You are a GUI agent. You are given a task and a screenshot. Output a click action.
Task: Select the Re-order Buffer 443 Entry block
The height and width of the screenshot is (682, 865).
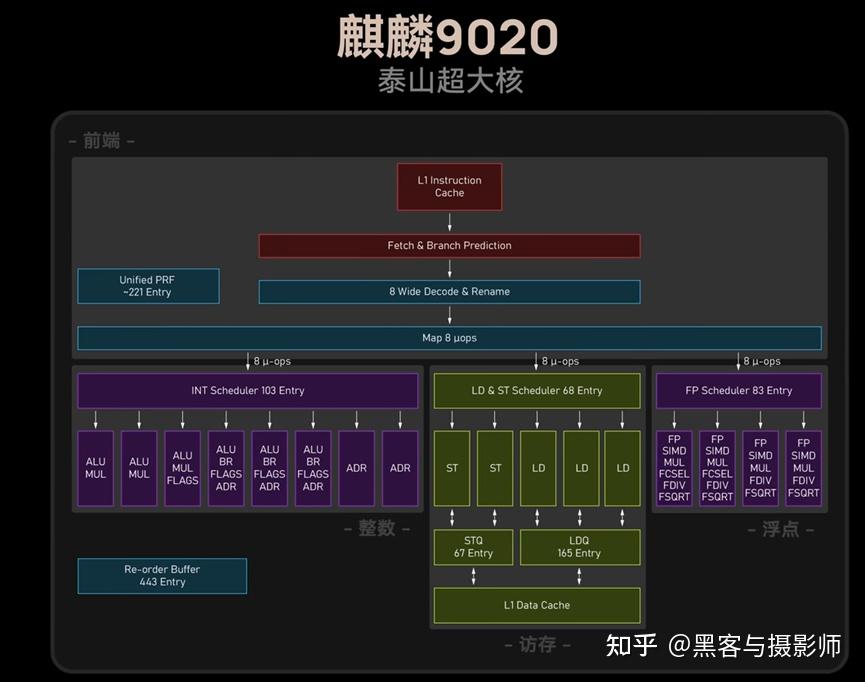click(161, 575)
